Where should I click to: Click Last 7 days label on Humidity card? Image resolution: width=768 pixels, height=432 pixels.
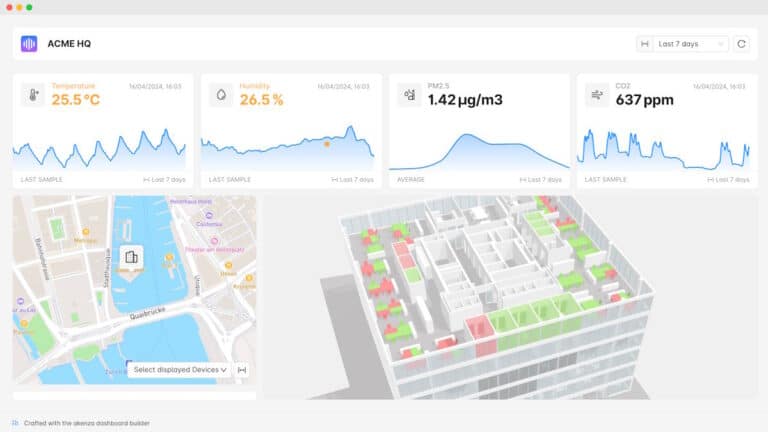point(353,180)
